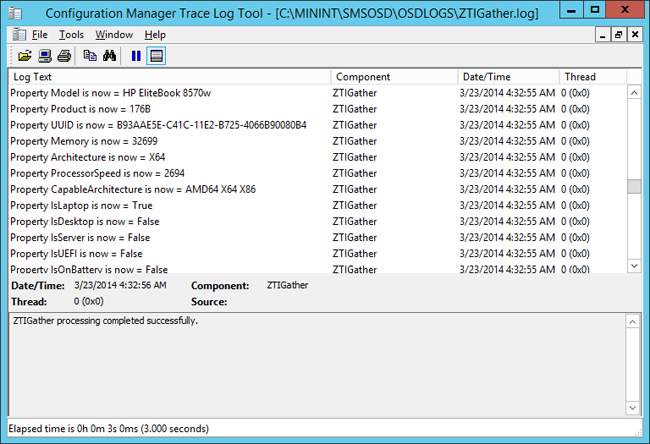Viewport: 650px width, 444px height.
Task: Toggle the Pause button in toolbar
Action: [136, 56]
